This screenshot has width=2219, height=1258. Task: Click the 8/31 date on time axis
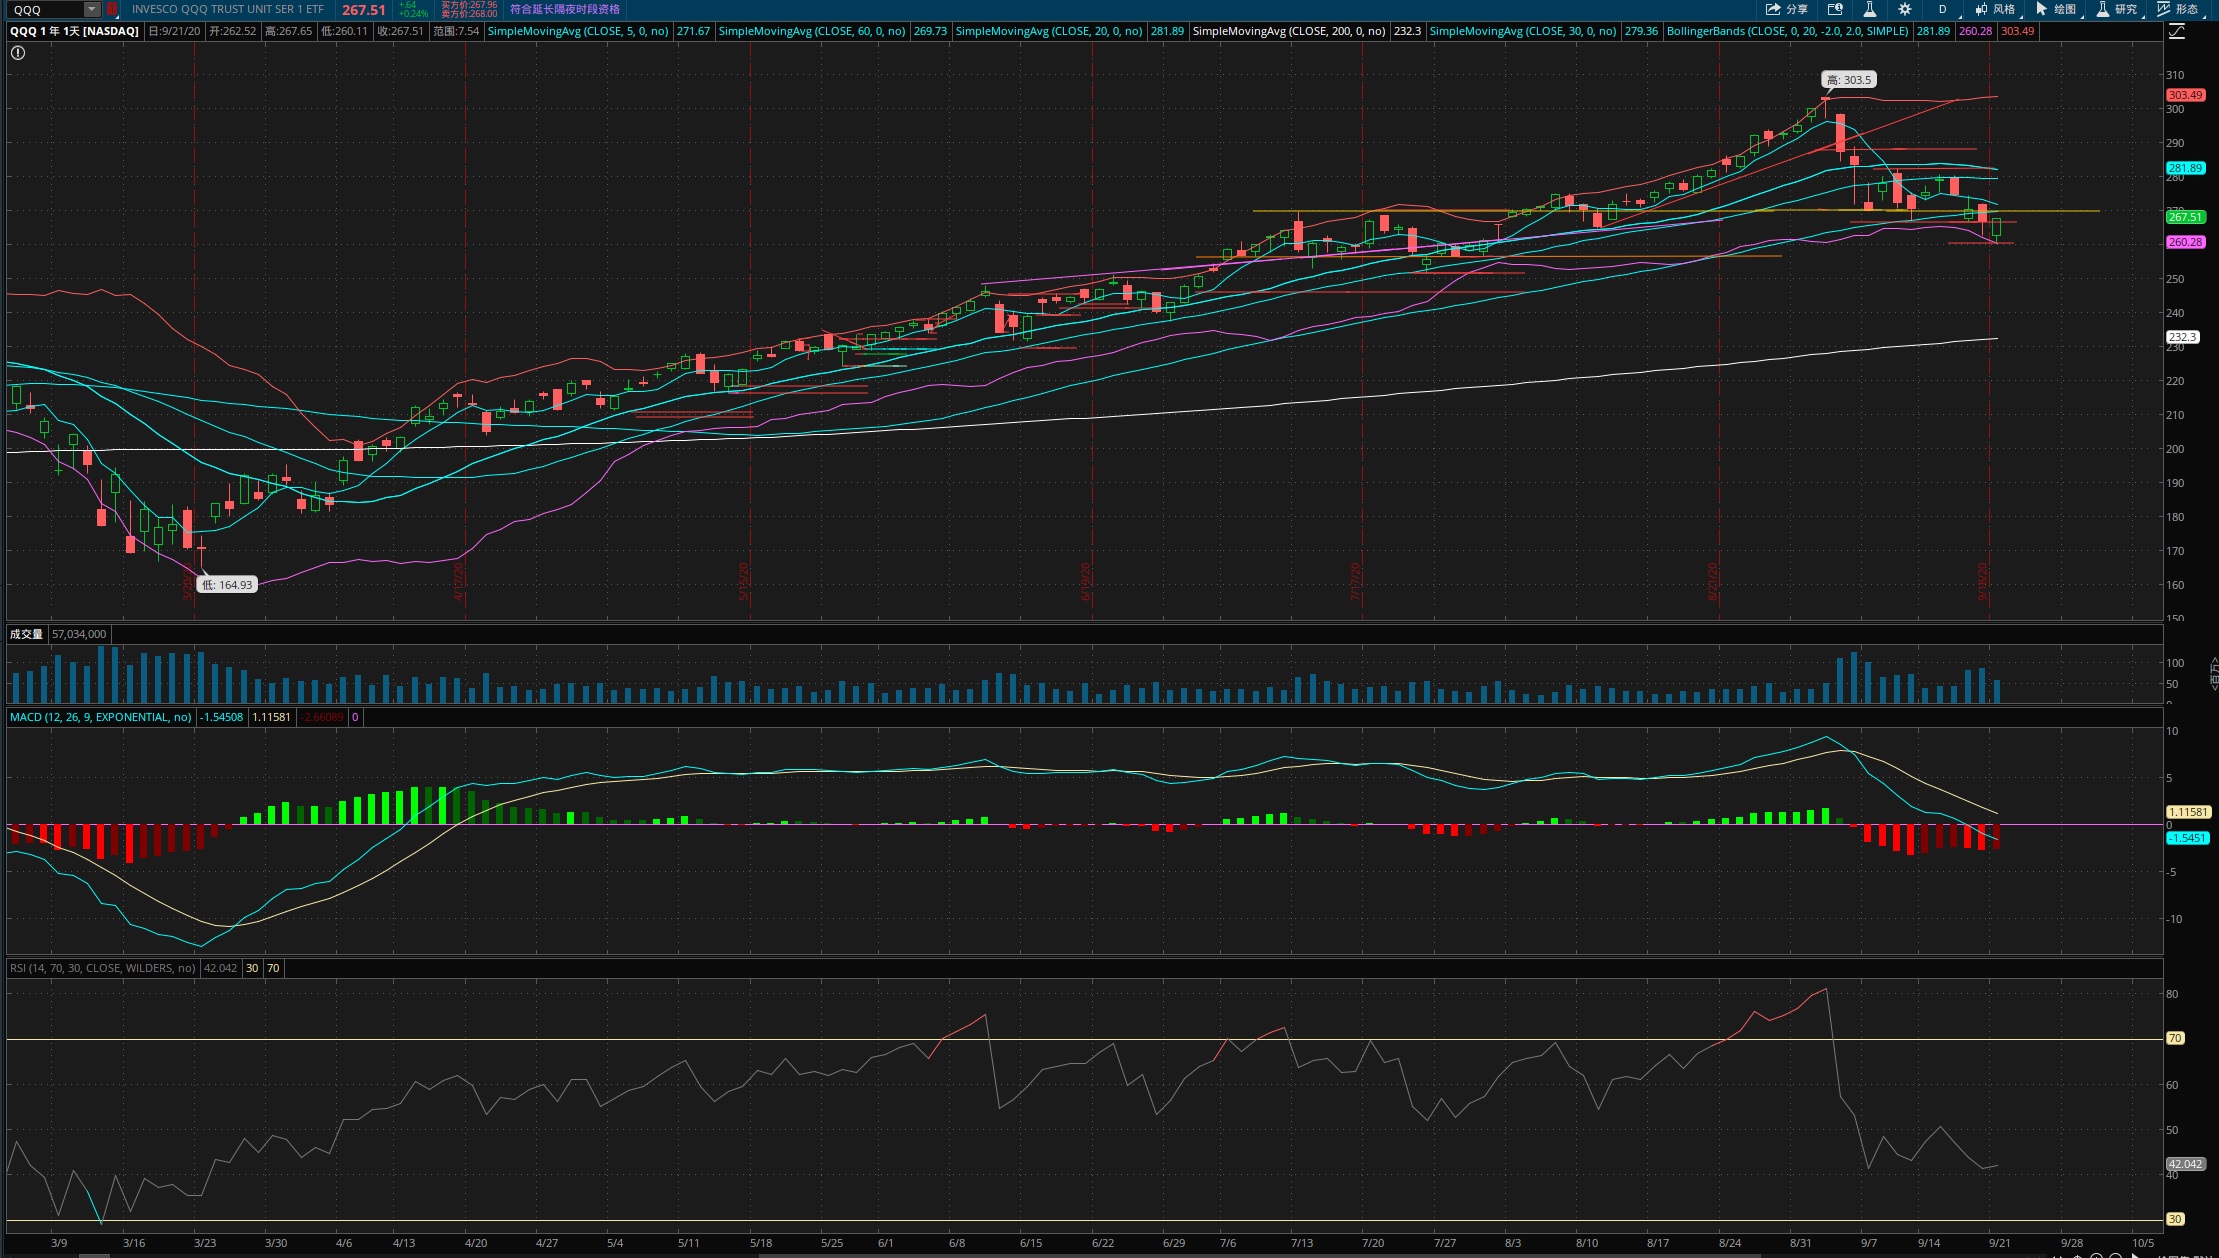point(1800,1243)
